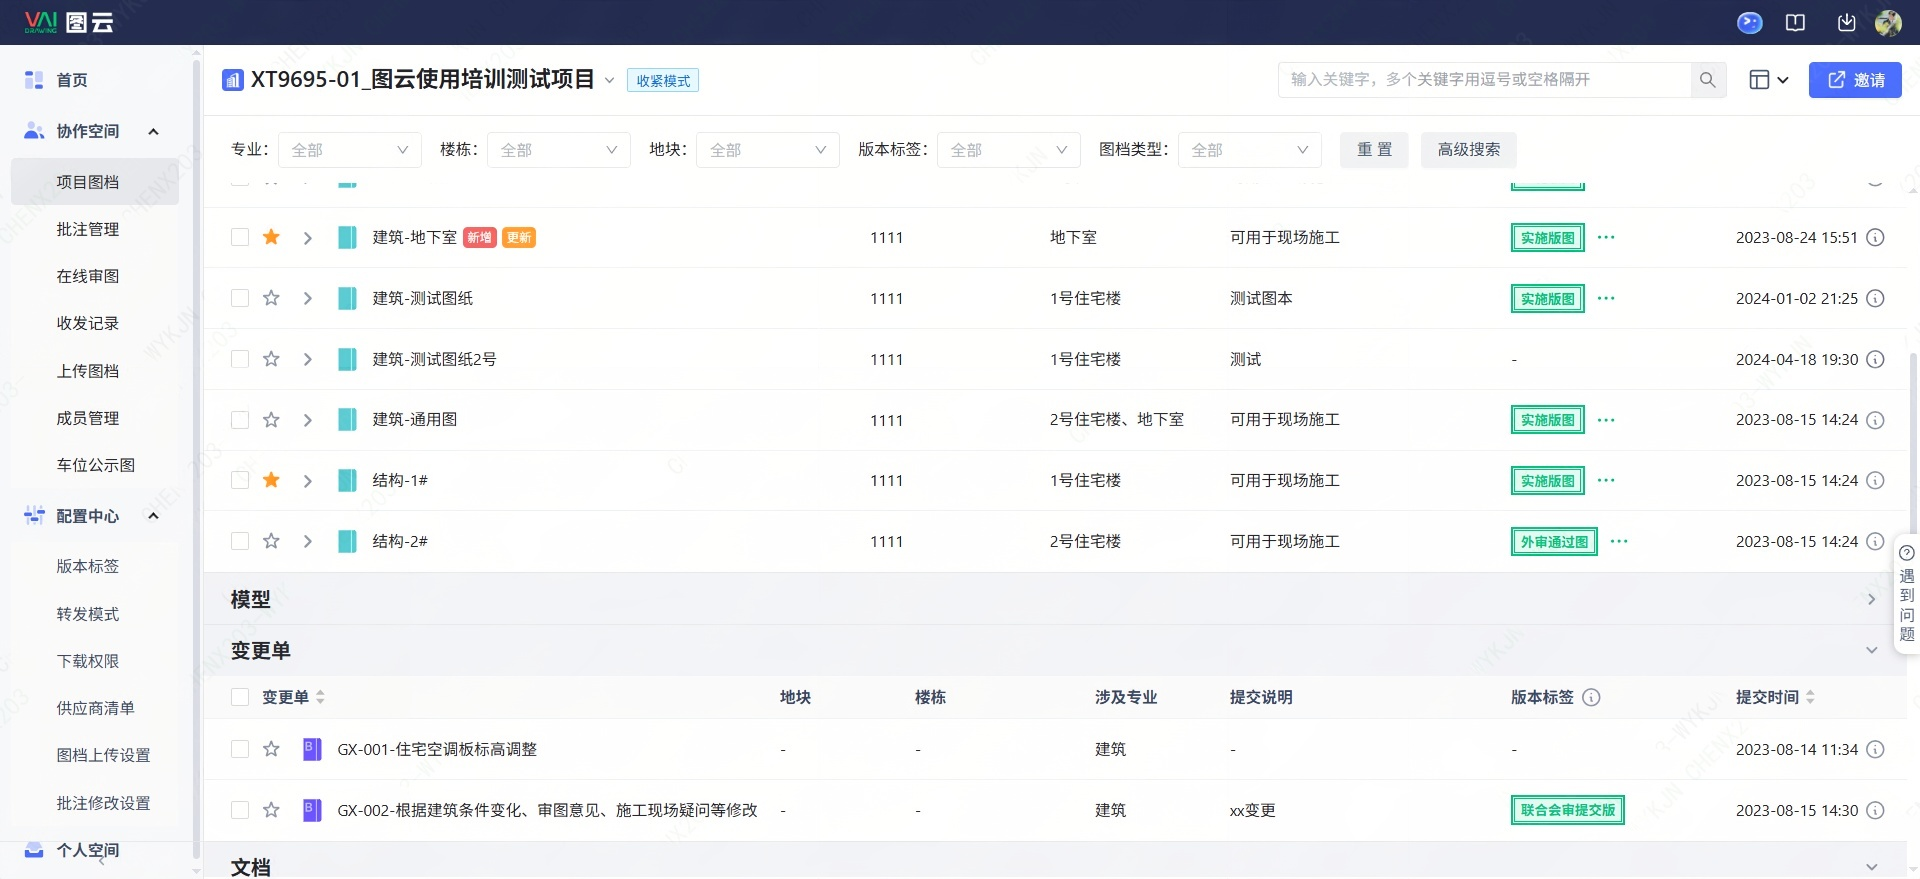Expand the 建筑-通用图 row
This screenshot has width=1920, height=879.
pos(308,420)
